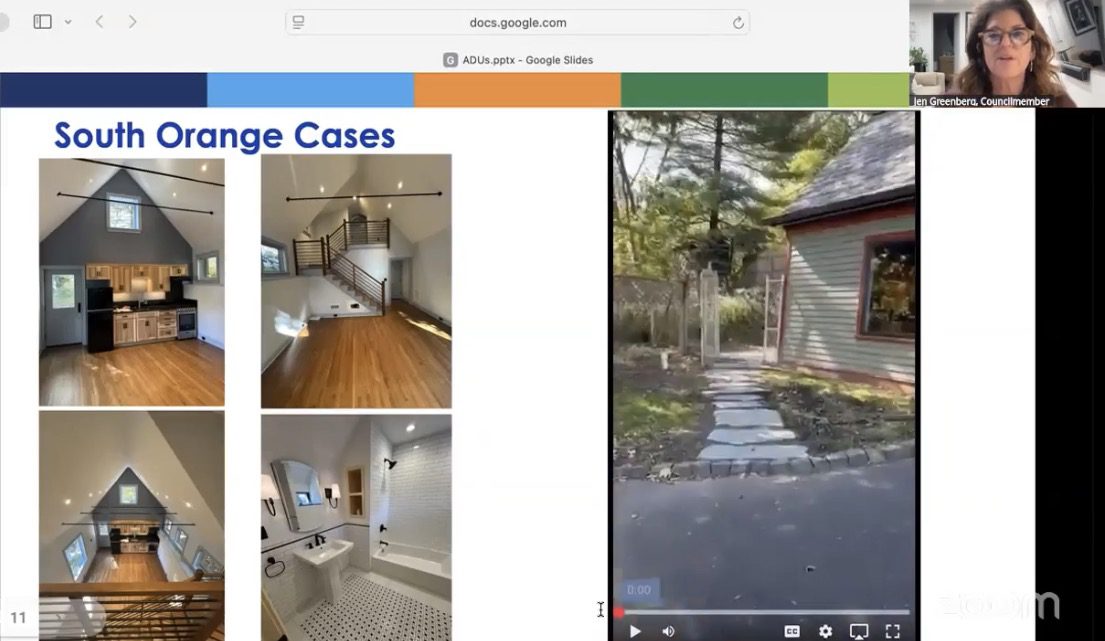Image resolution: width=1105 pixels, height=641 pixels.
Task: Go forward to the next page
Action: 132,22
